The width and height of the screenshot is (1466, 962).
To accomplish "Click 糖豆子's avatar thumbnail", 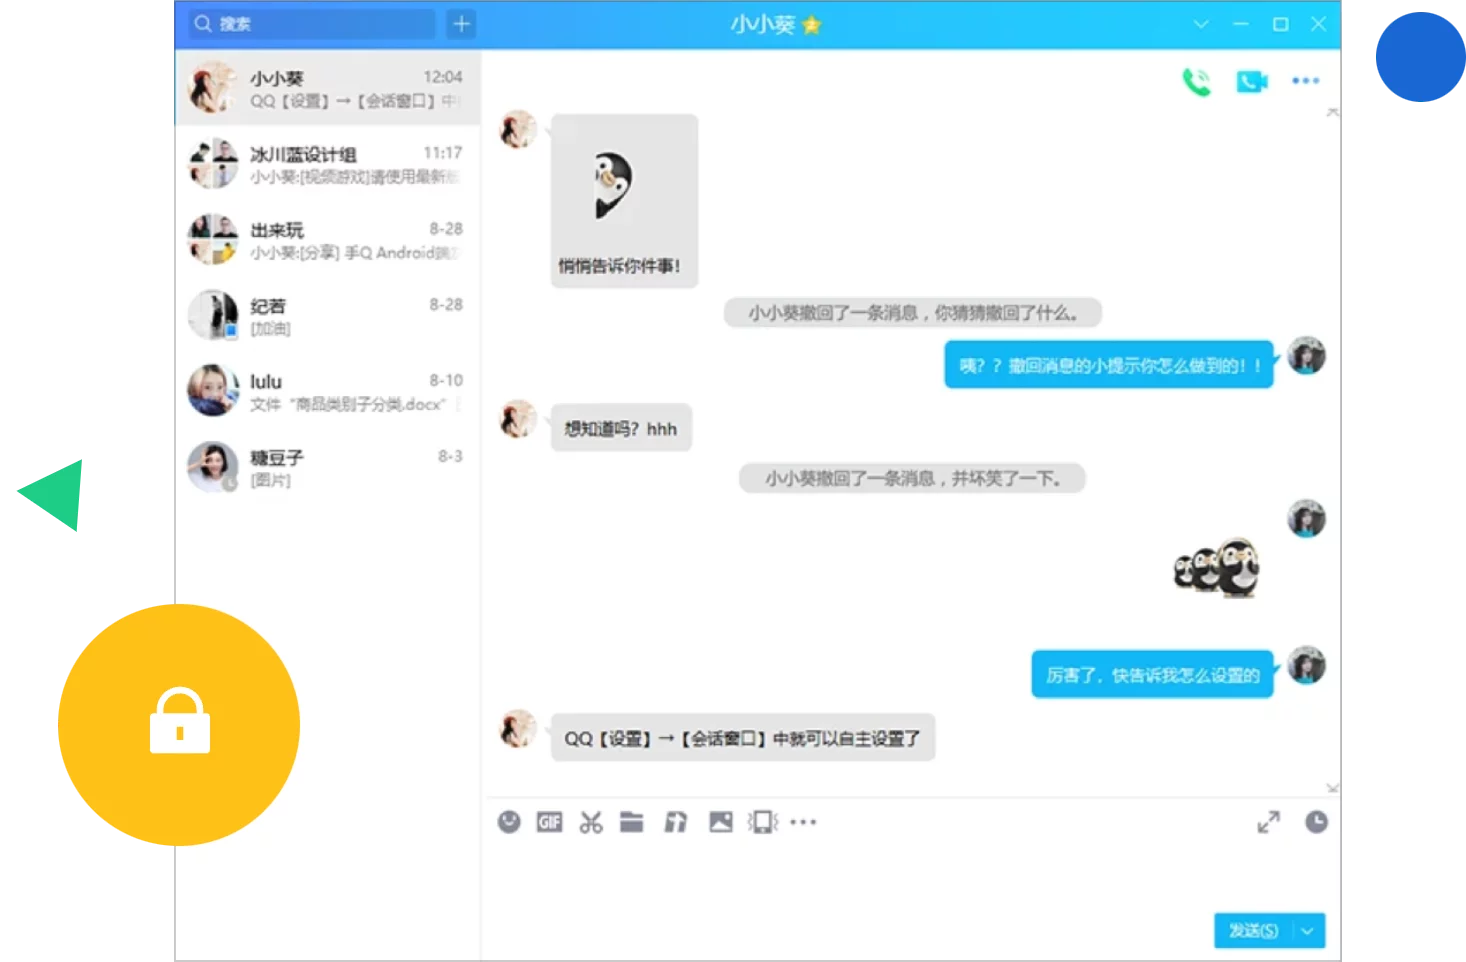I will 213,467.
